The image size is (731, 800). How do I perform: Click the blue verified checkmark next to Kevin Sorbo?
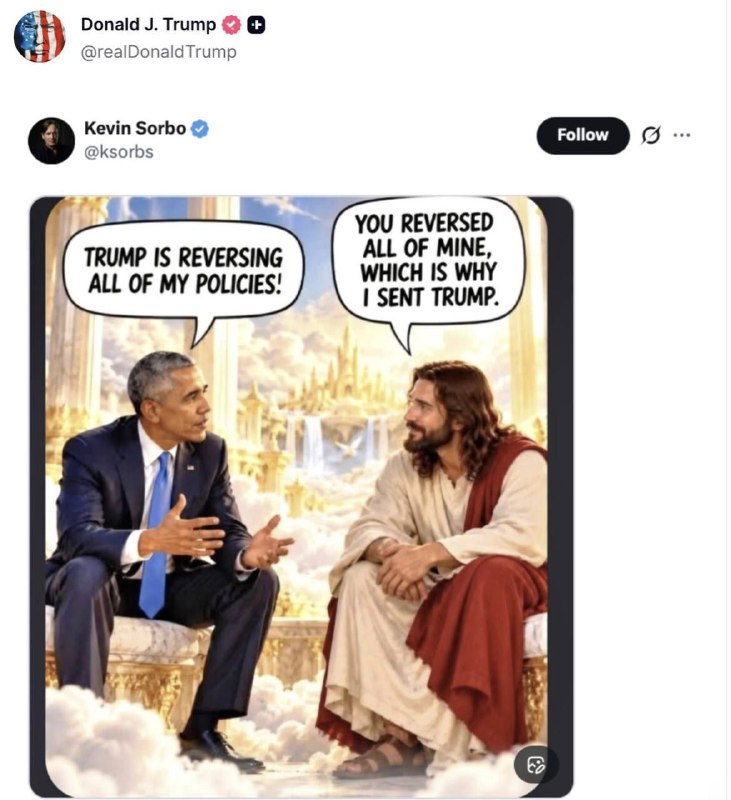tap(199, 129)
